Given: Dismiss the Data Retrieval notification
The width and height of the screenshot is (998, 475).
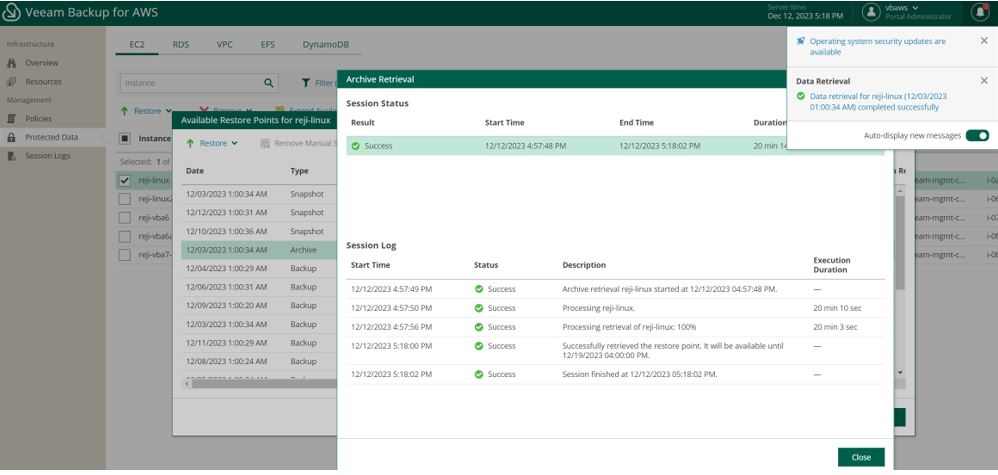Looking at the screenshot, I should 984,81.
